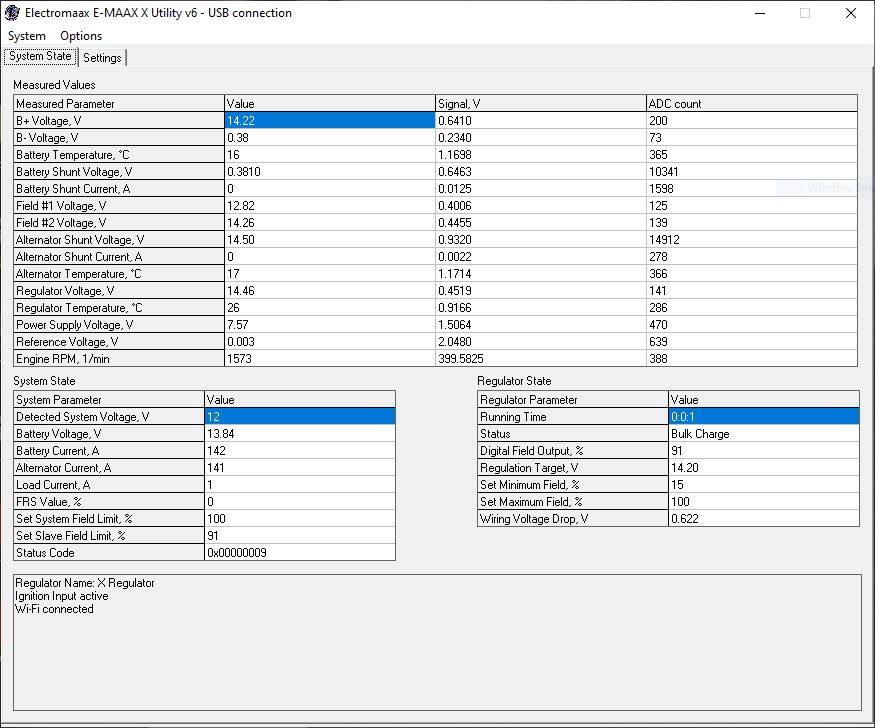This screenshot has width=875, height=728.
Task: Maximize the E-MAAX Utility window
Action: click(x=804, y=13)
